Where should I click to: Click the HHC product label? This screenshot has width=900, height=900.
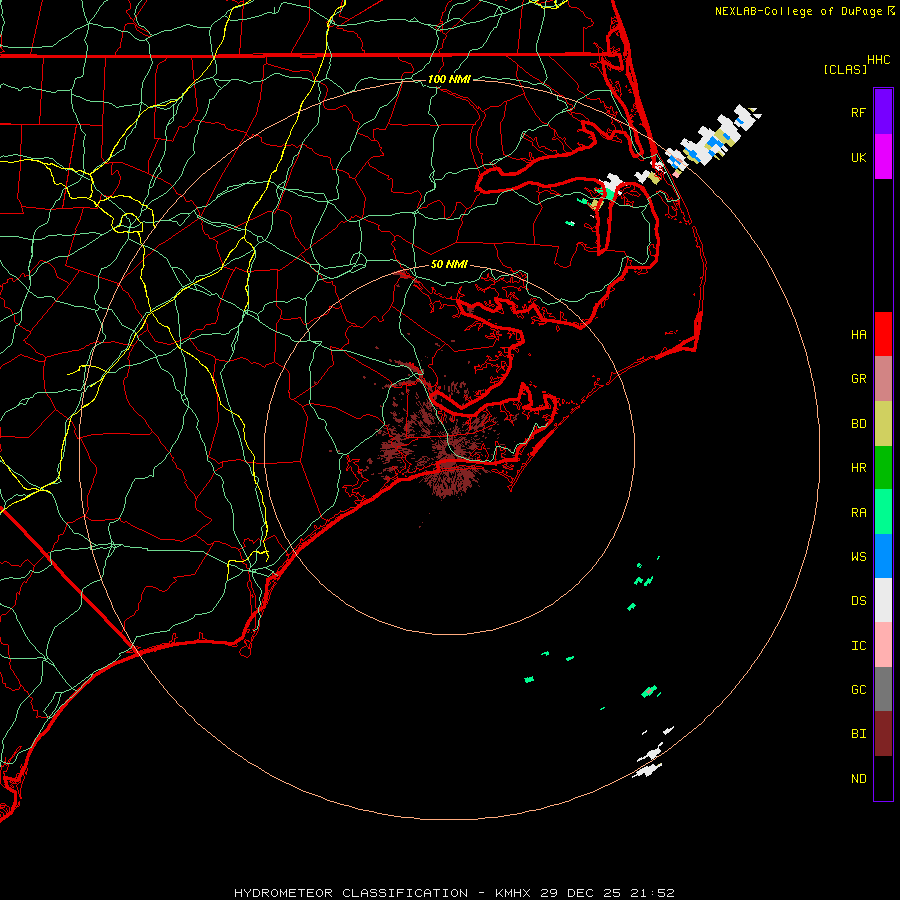[878, 60]
